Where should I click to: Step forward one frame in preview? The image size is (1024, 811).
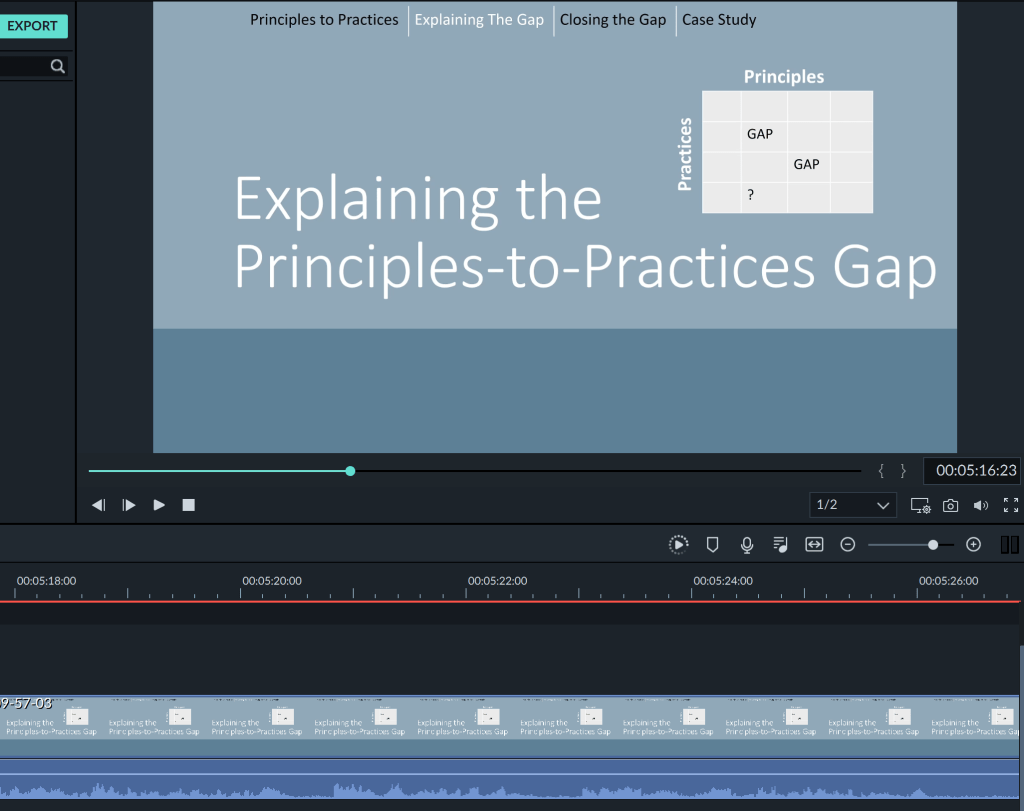[129, 505]
